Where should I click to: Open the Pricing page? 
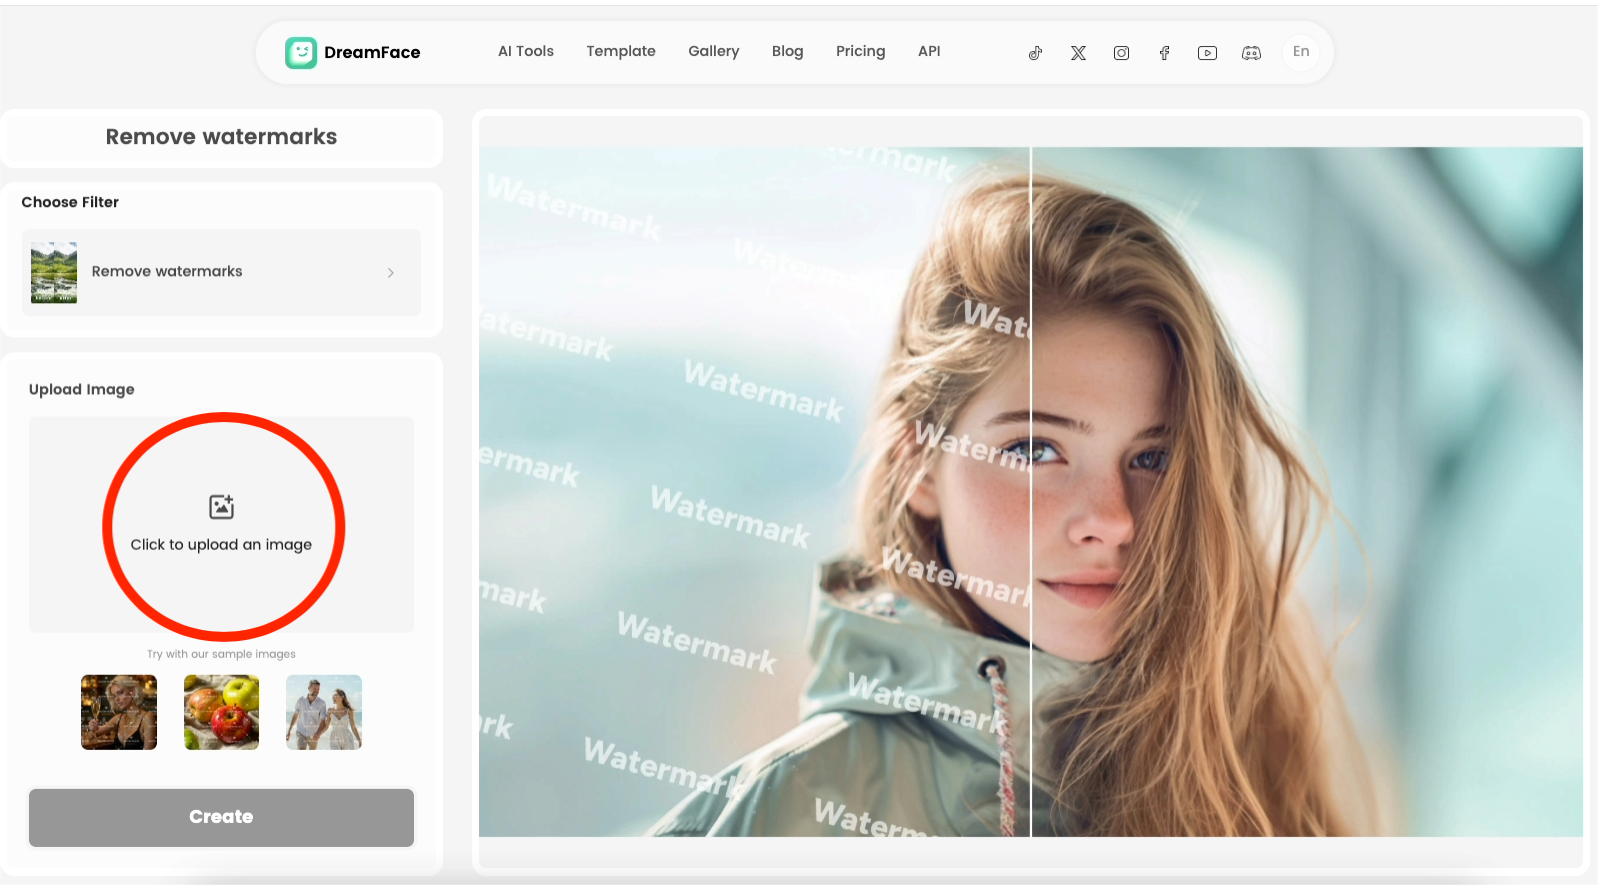pyautogui.click(x=861, y=51)
